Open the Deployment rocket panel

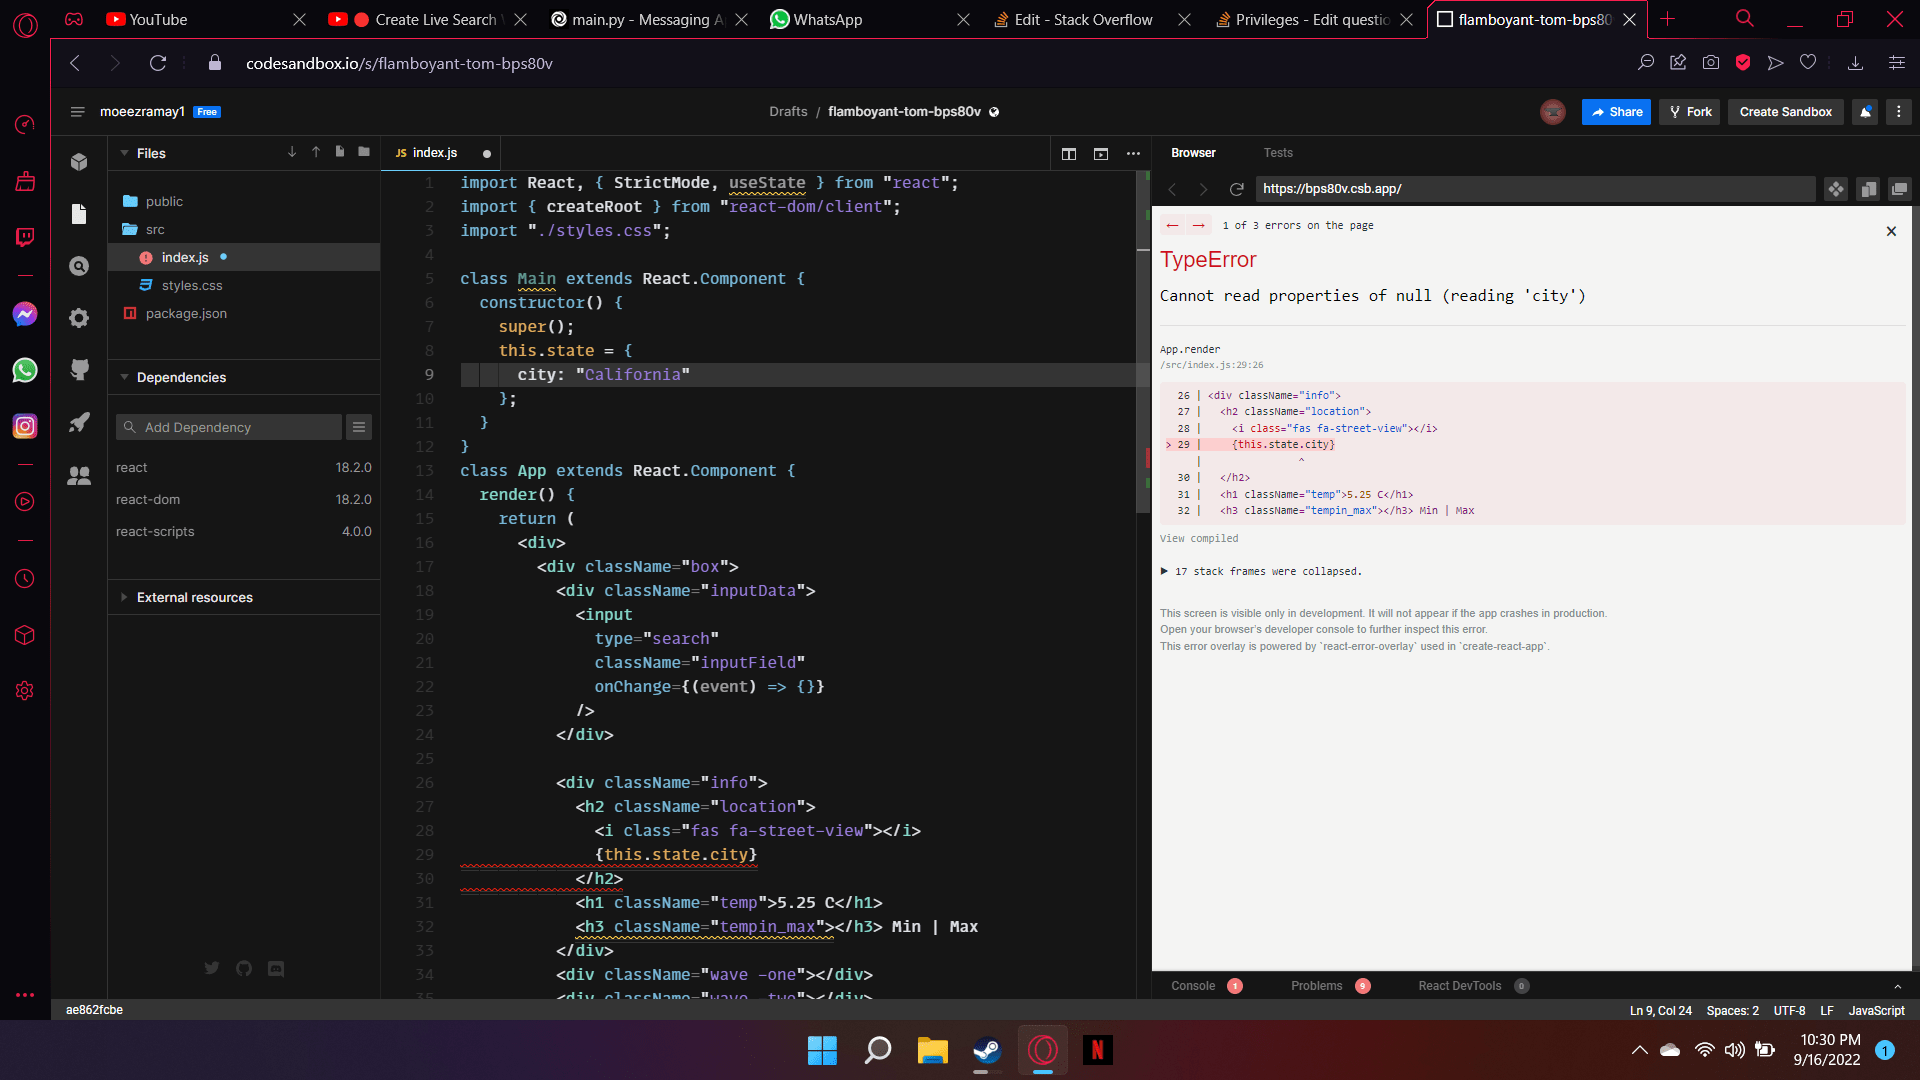(80, 422)
